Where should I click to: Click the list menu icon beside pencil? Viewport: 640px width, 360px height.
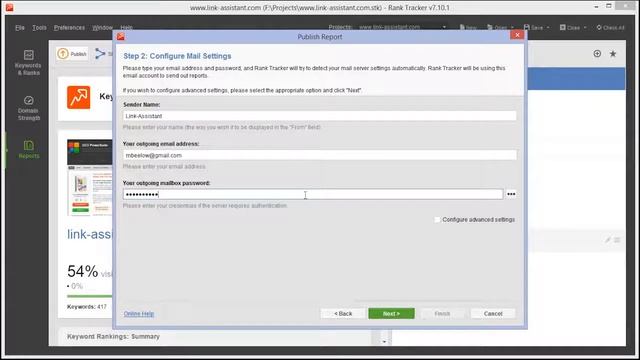tap(617, 240)
